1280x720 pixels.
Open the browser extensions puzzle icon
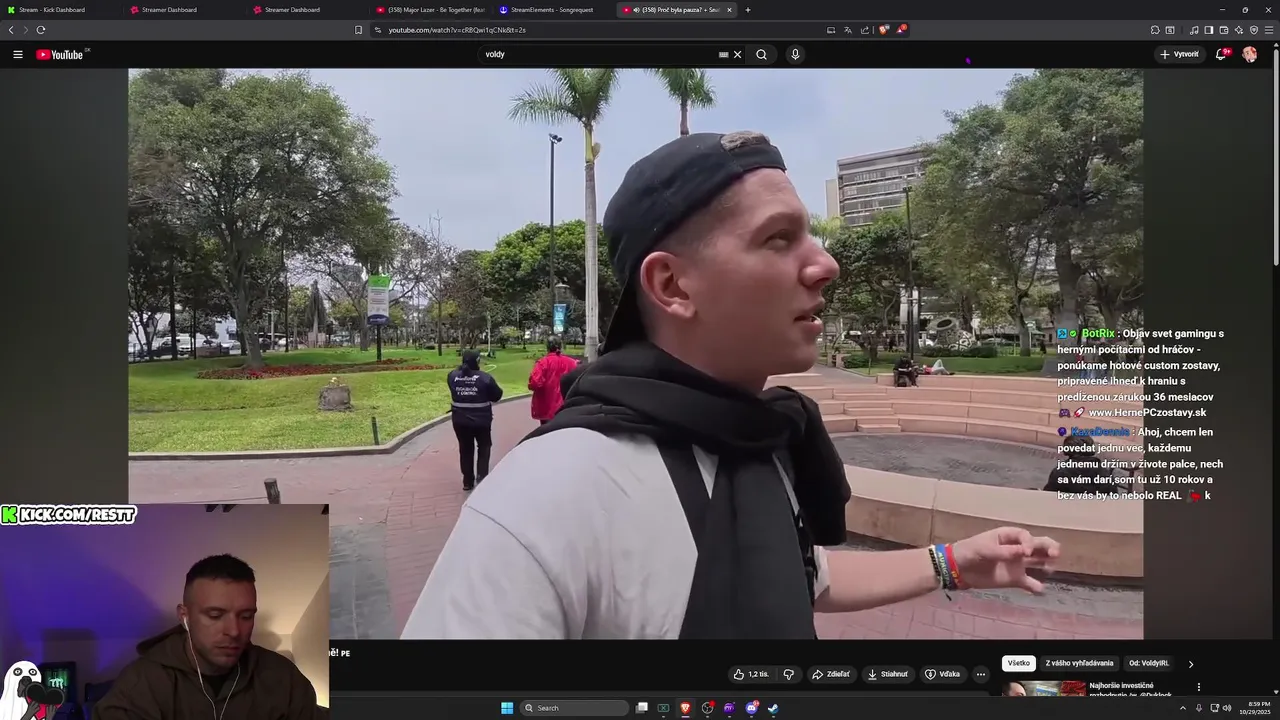click(x=1155, y=30)
